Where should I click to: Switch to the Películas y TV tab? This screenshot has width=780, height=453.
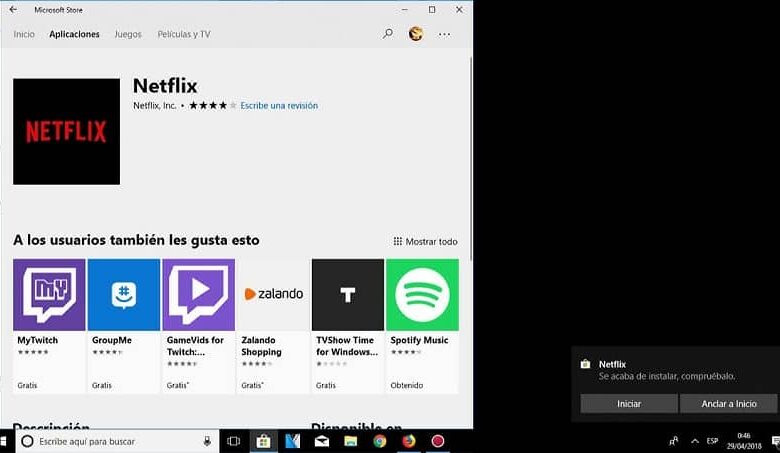tap(184, 34)
